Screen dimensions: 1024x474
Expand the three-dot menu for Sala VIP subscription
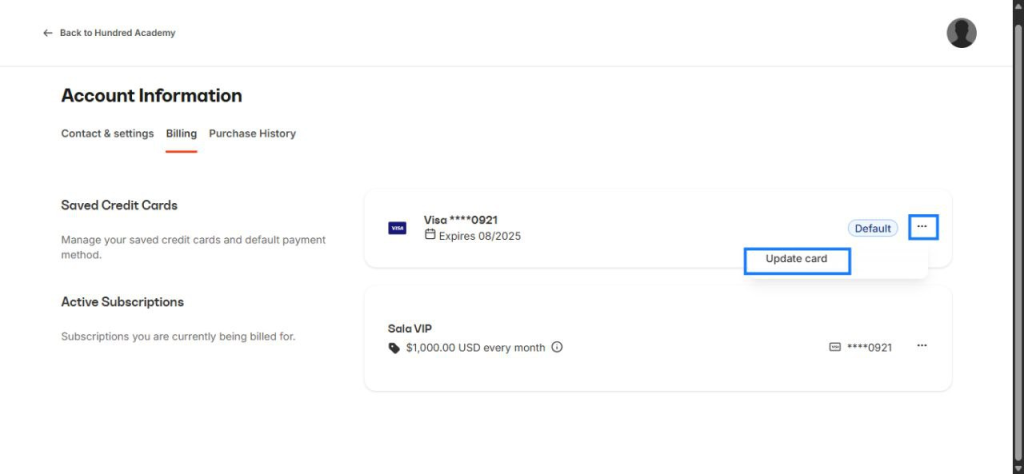tap(922, 346)
